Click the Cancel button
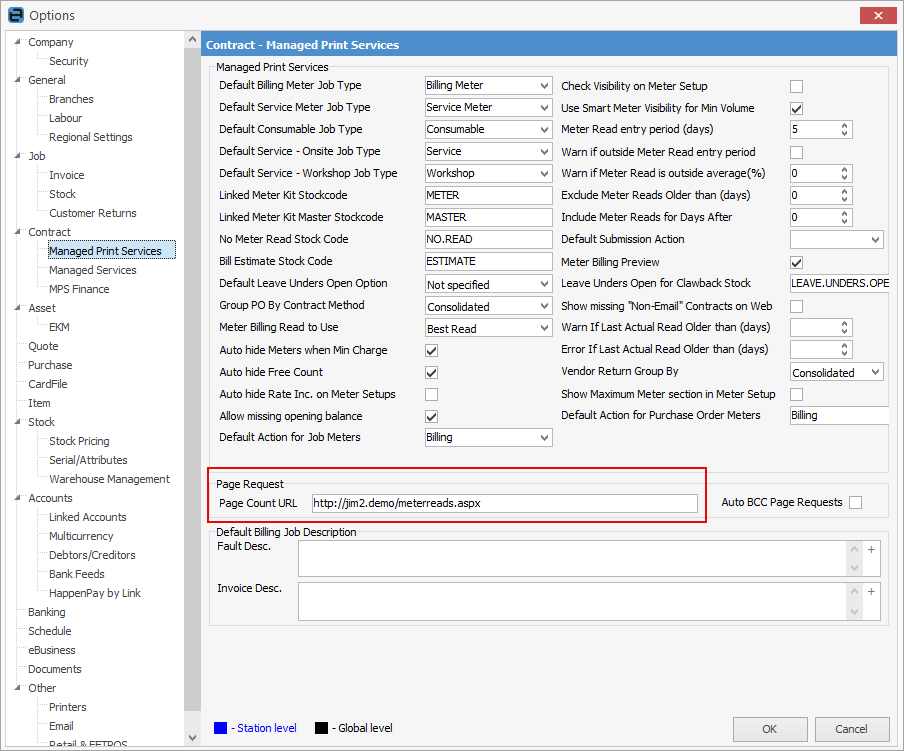The width and height of the screenshot is (904, 751). click(852, 729)
